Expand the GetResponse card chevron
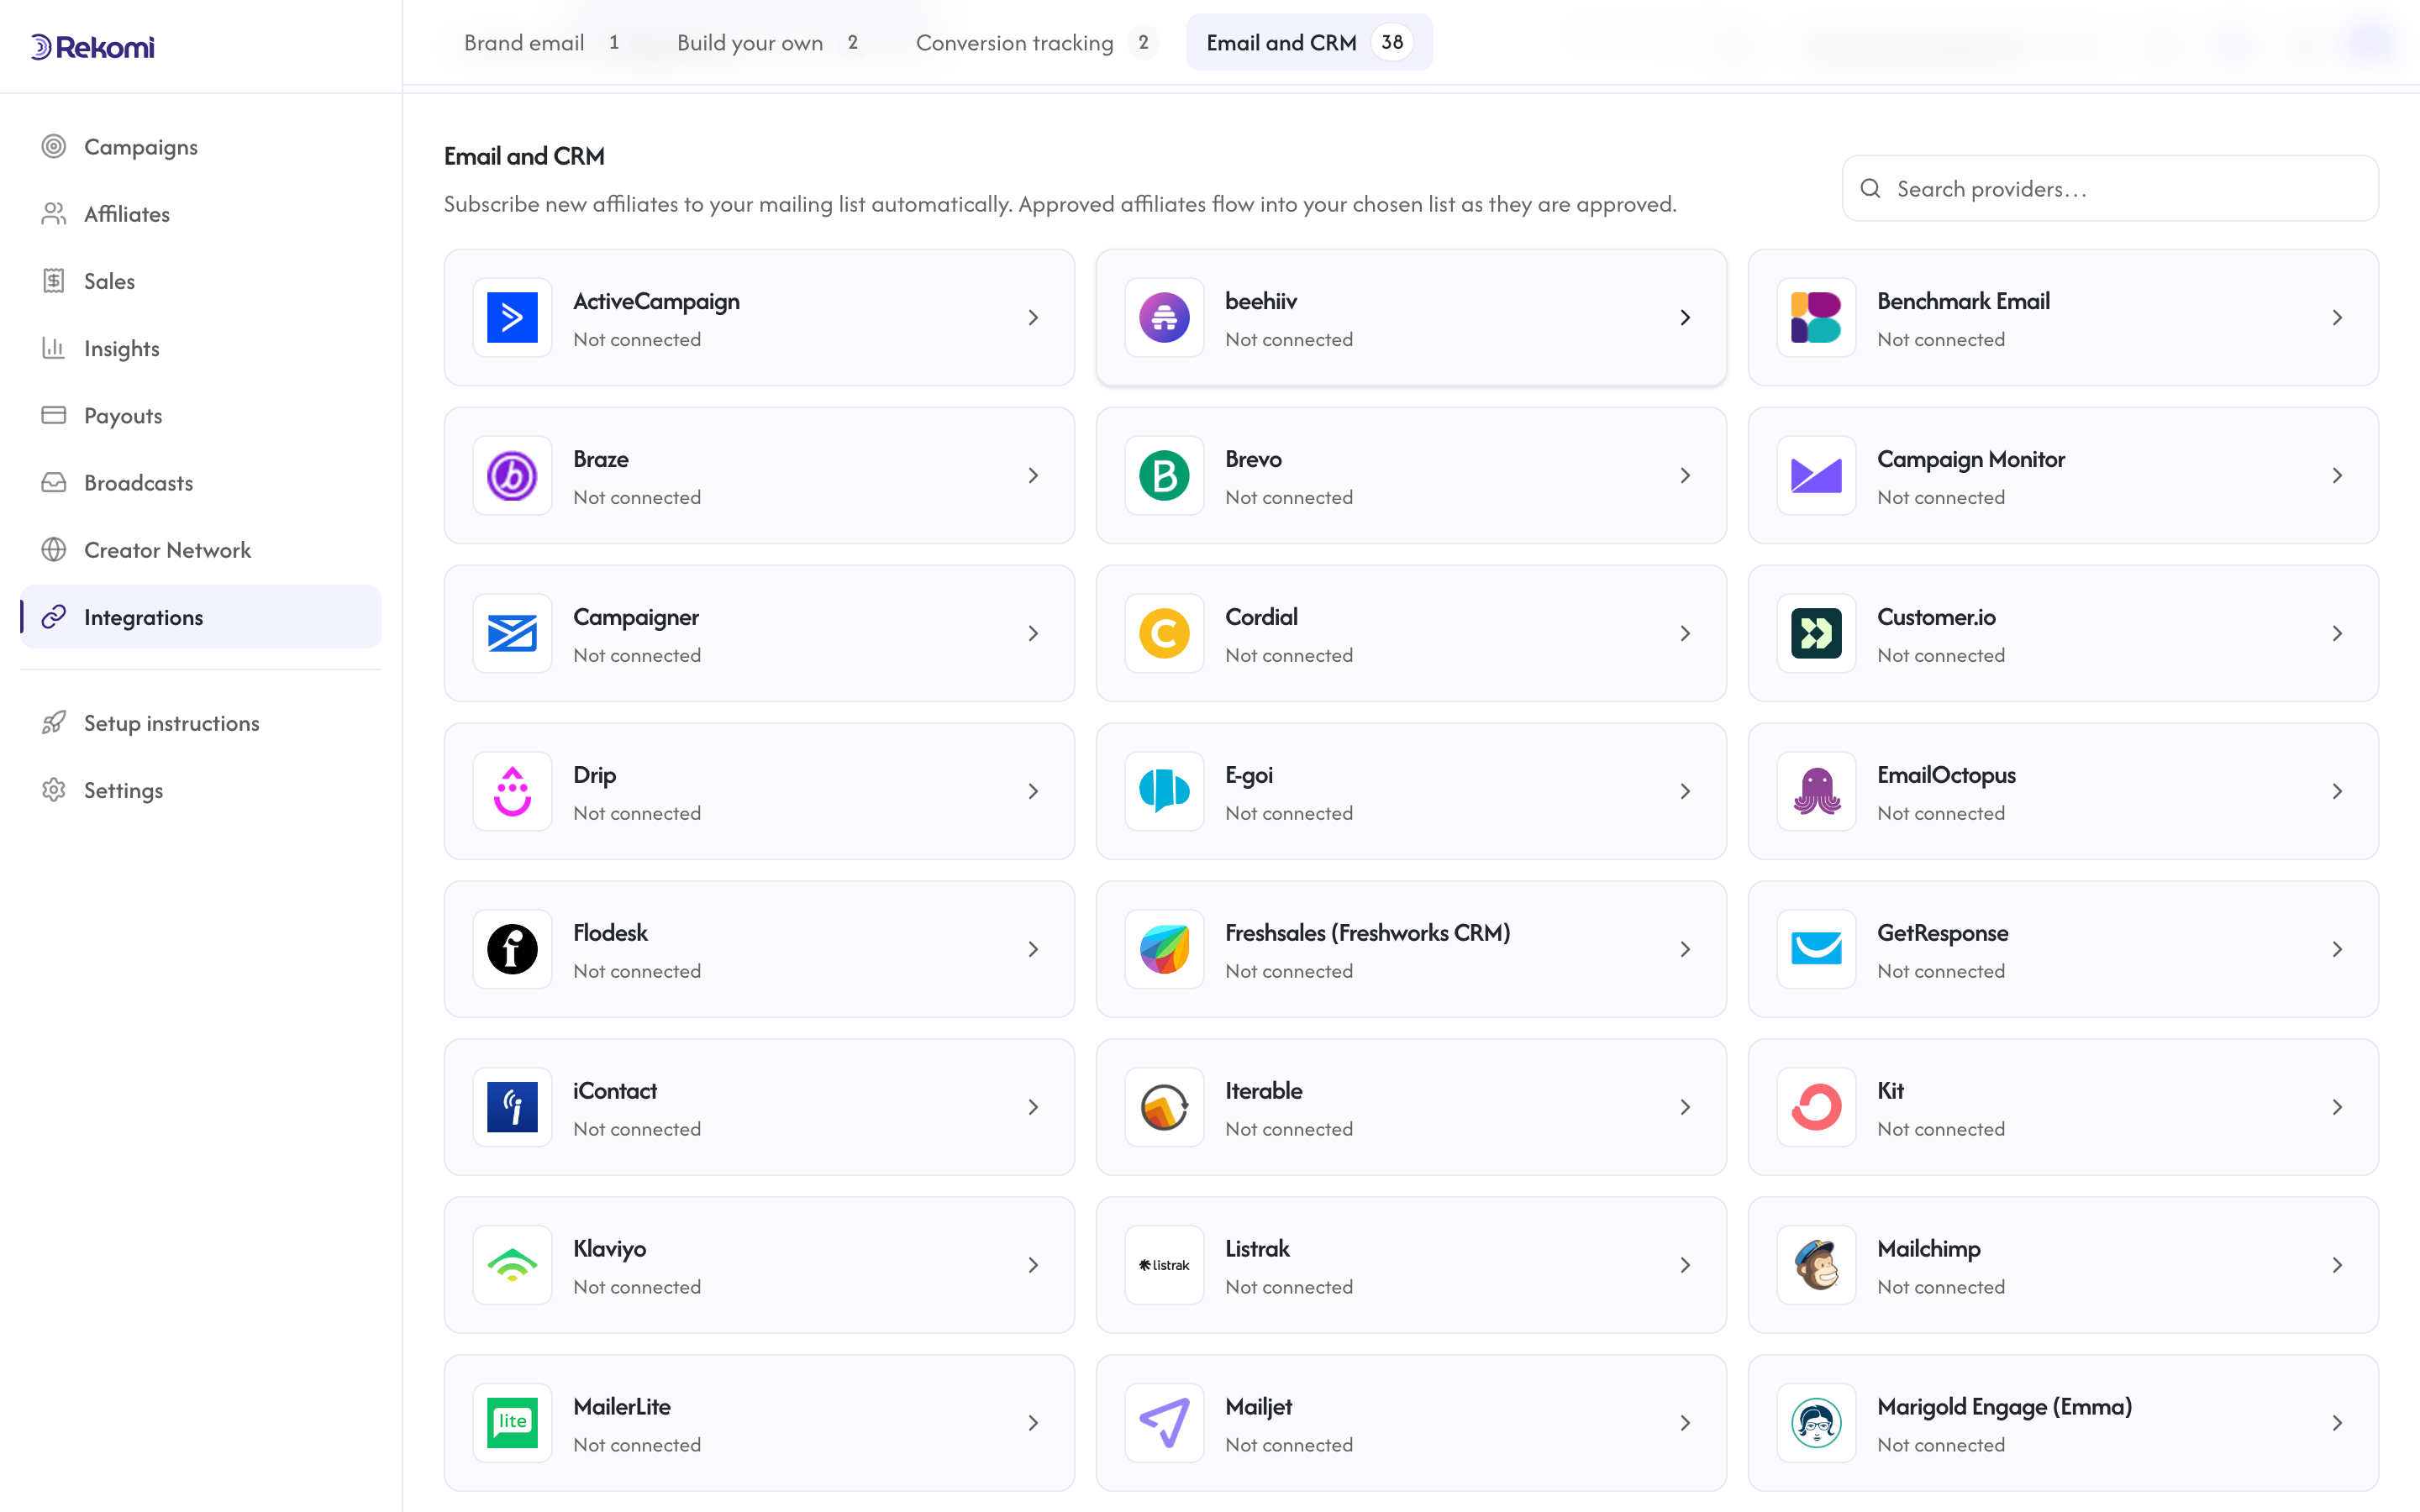Screen dimensions: 2420x1512 coord(2337,949)
